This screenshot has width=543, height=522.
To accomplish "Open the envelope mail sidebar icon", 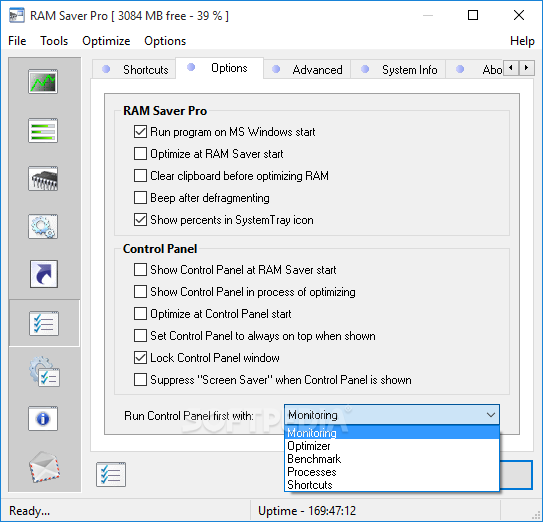I will pyautogui.click(x=44, y=467).
